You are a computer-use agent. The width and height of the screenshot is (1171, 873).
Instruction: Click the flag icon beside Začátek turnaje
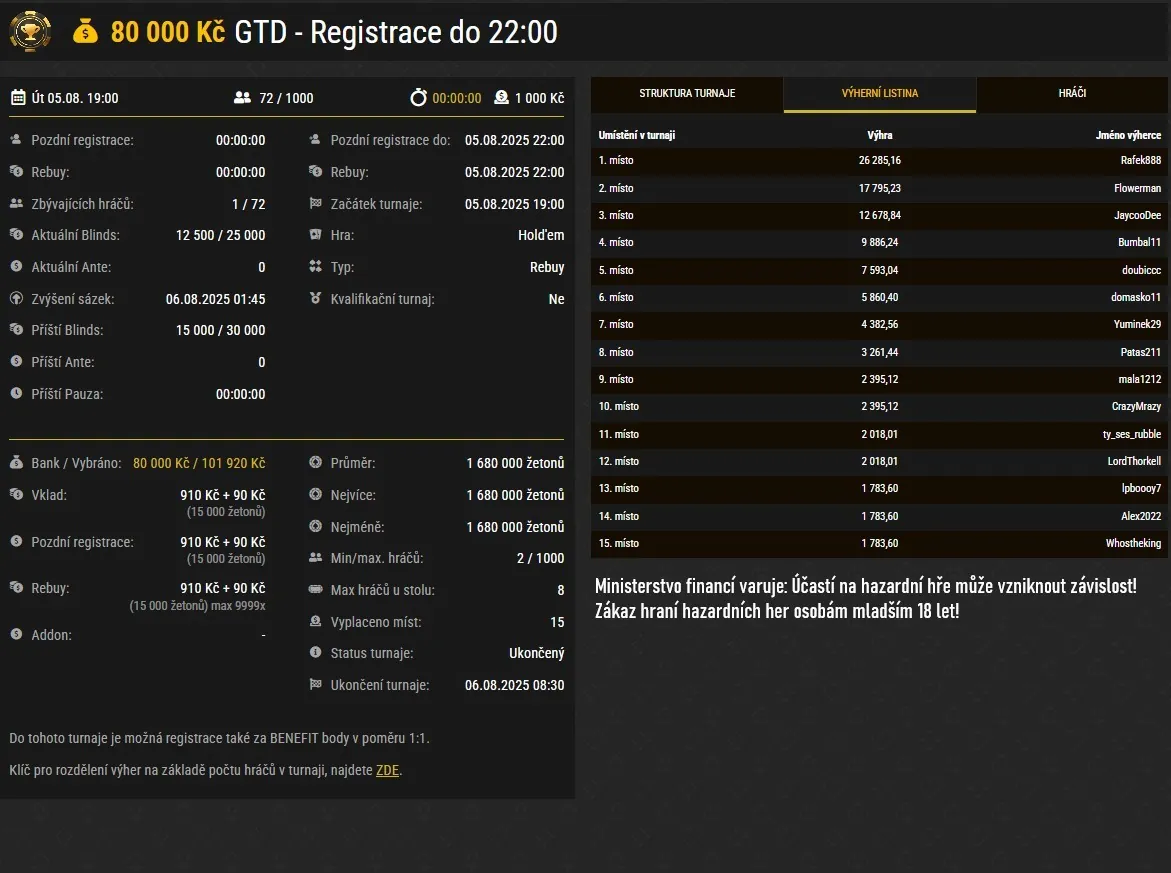pyautogui.click(x=316, y=204)
